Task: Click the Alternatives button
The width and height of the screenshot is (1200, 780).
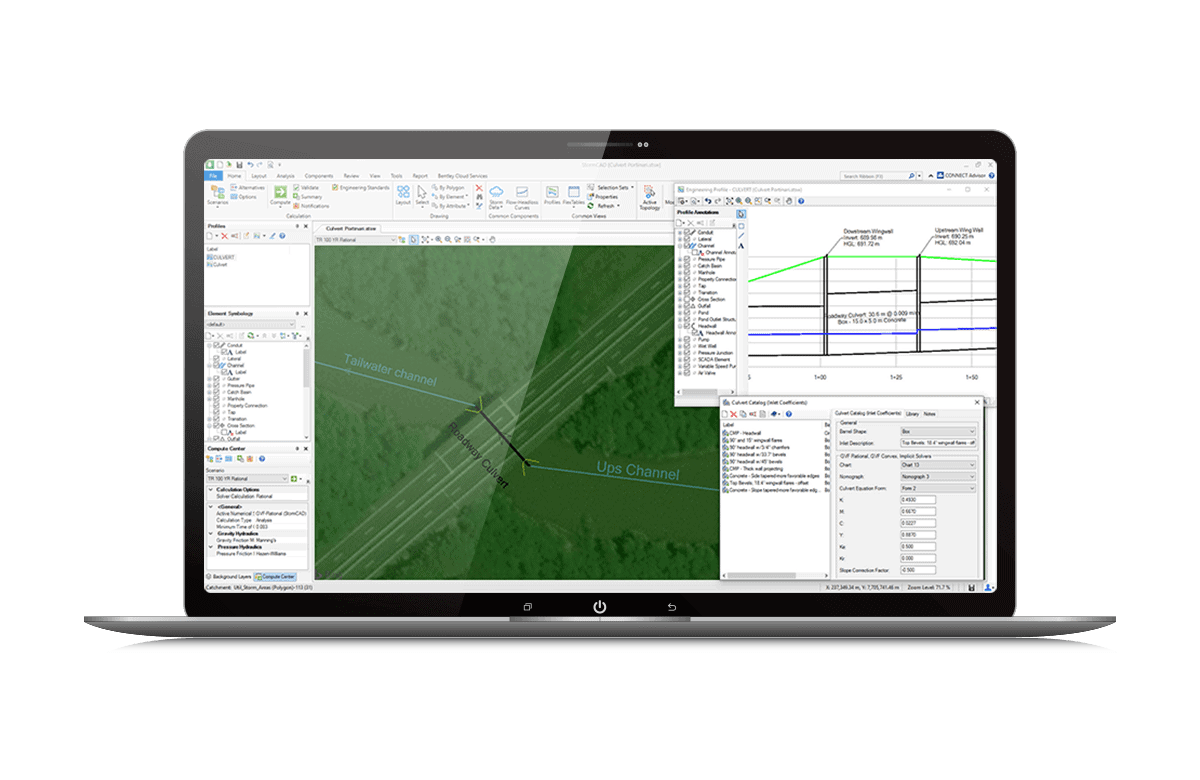Action: point(249,187)
